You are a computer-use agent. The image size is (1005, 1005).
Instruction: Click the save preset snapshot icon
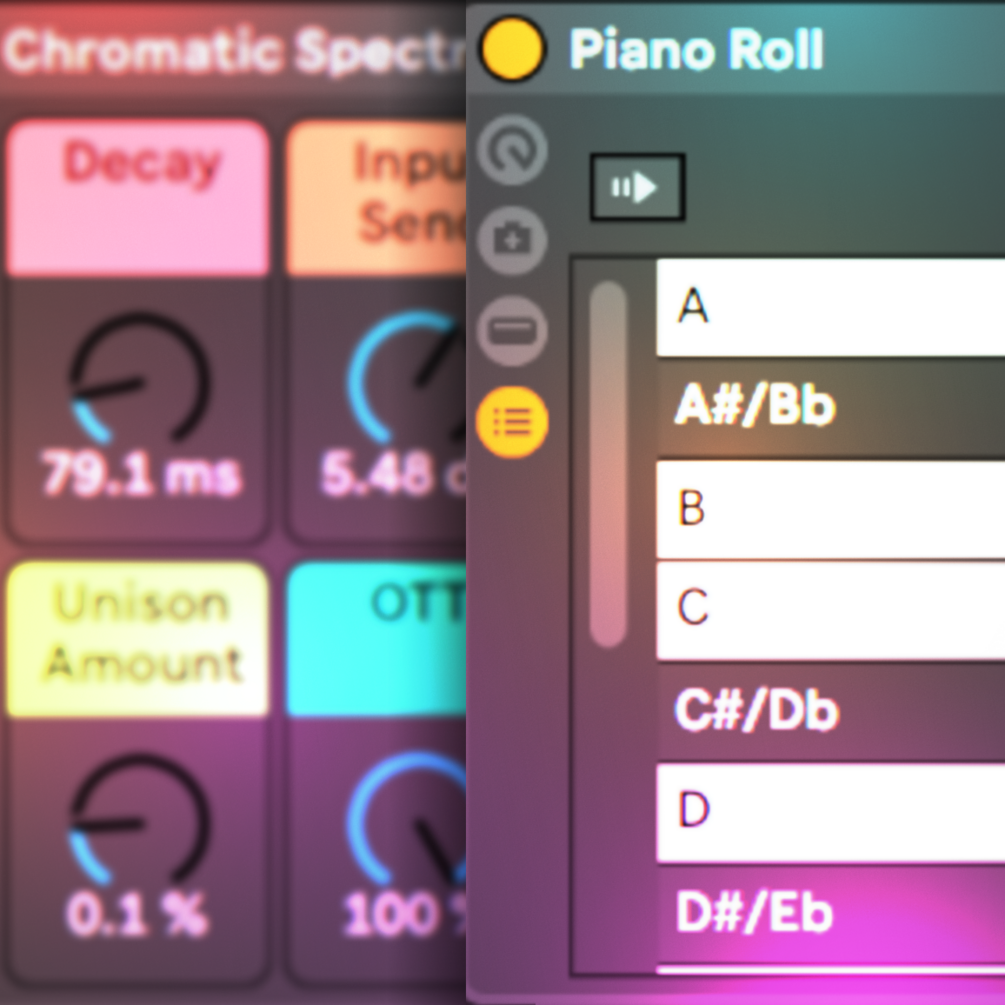pyautogui.click(x=512, y=240)
